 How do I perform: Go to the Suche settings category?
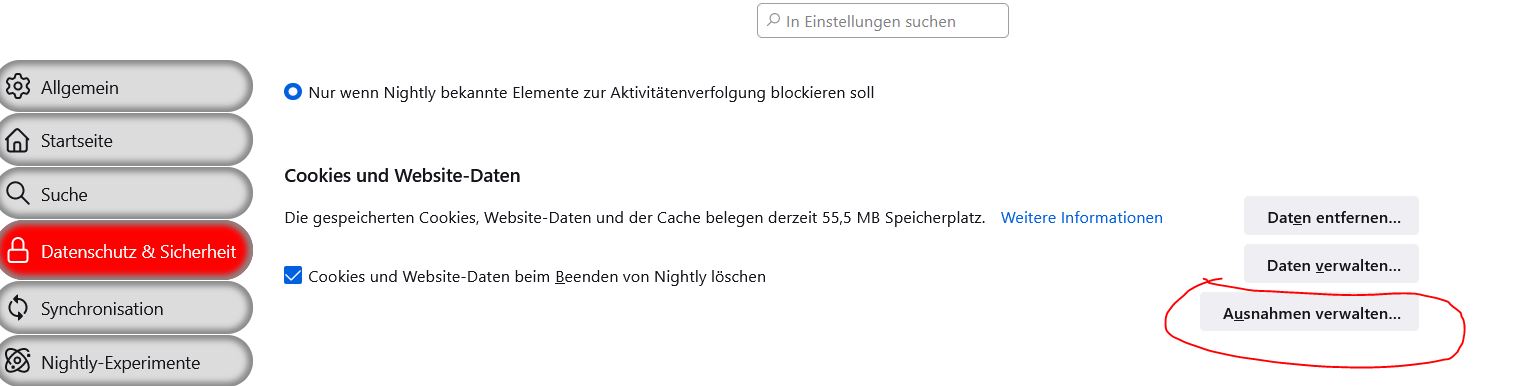pyautogui.click(x=125, y=194)
